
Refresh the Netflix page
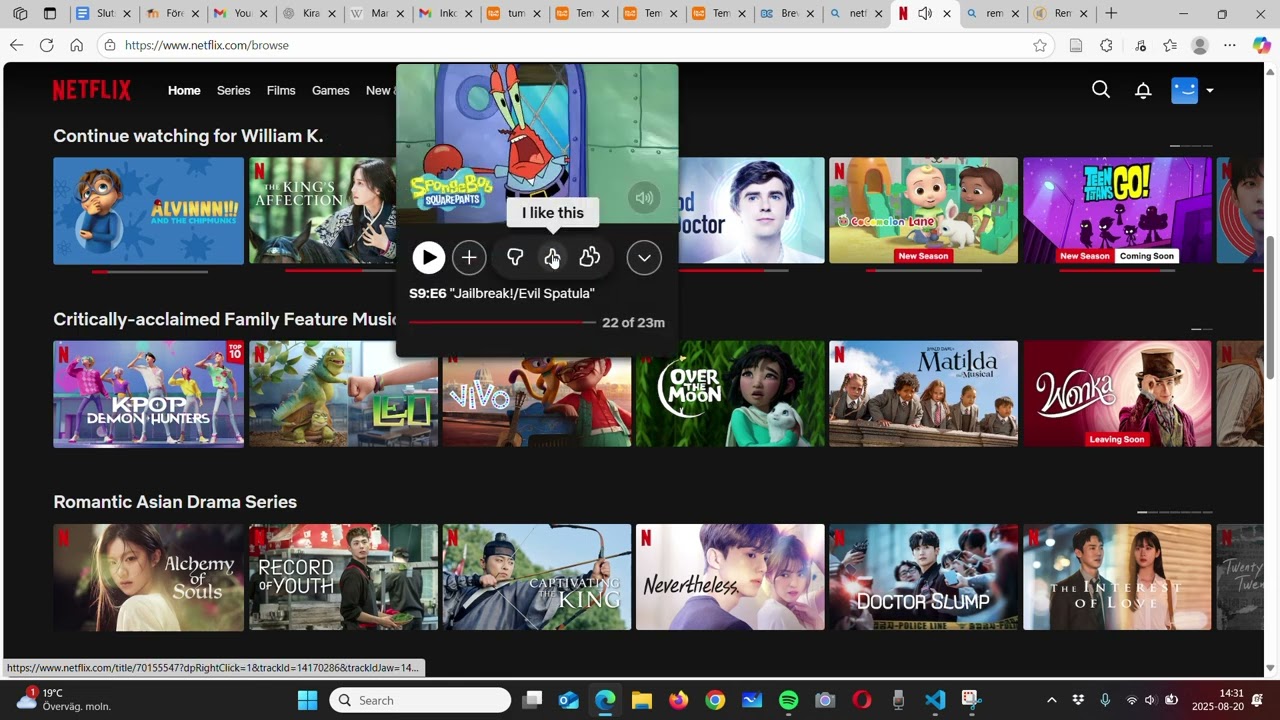point(46,45)
